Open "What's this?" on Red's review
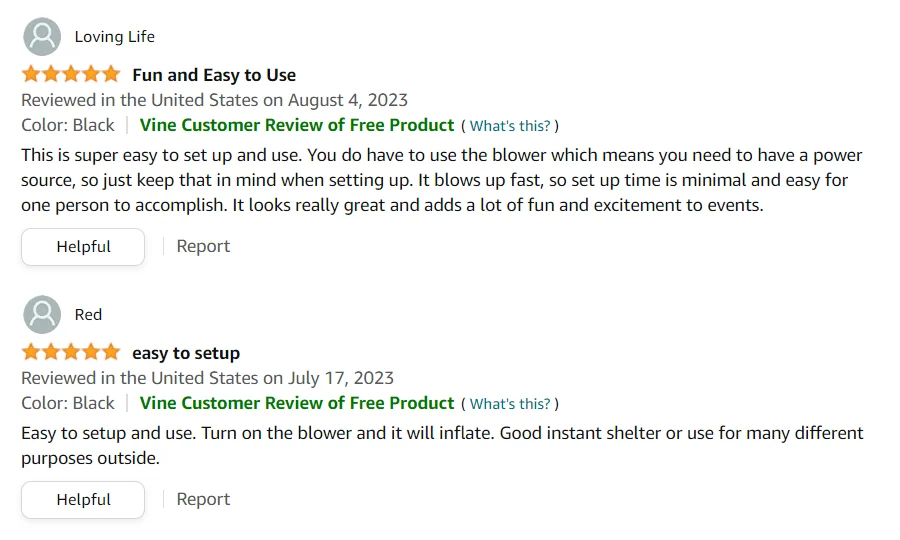The width and height of the screenshot is (900, 540). [510, 404]
